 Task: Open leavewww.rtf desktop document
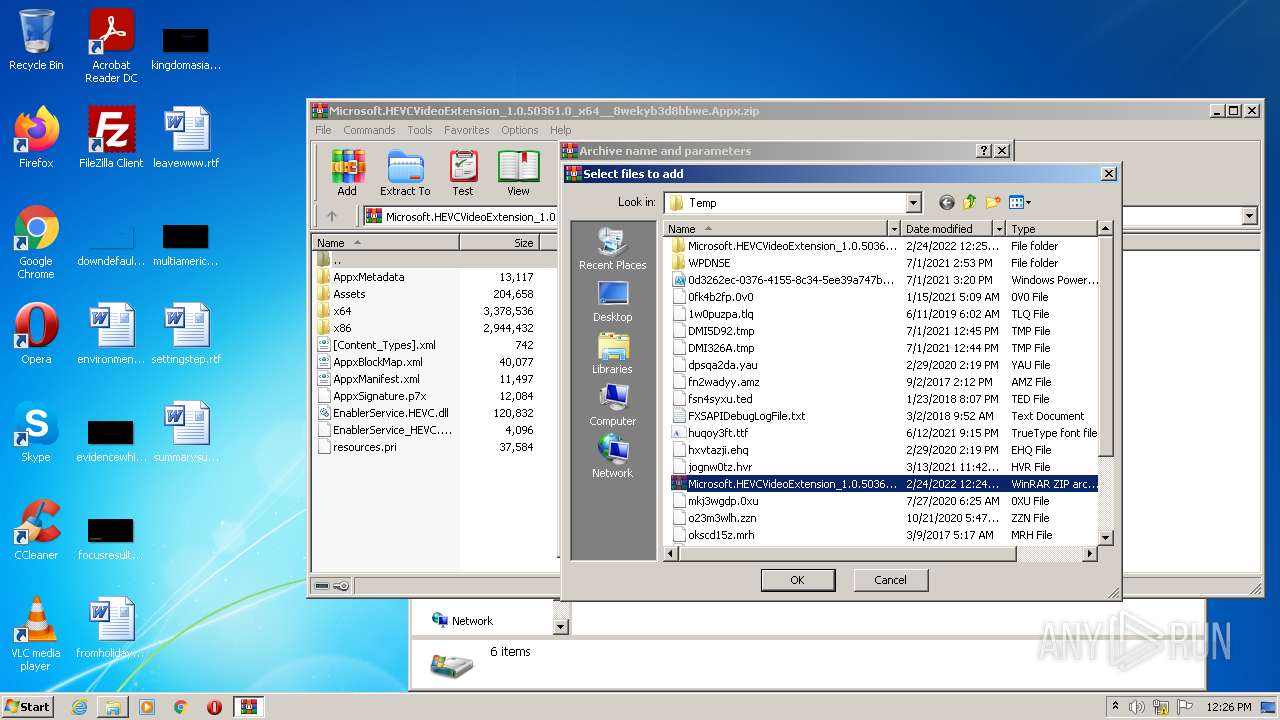(x=186, y=137)
